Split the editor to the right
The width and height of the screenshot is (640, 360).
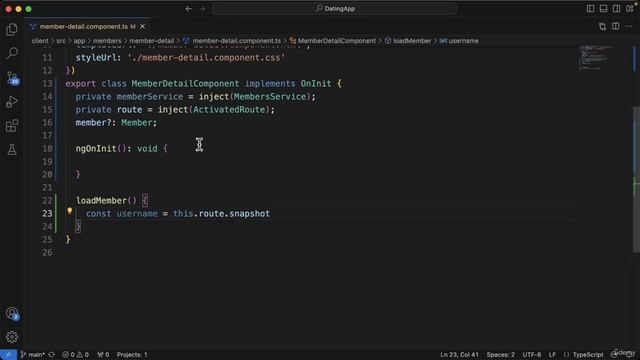(x=616, y=27)
